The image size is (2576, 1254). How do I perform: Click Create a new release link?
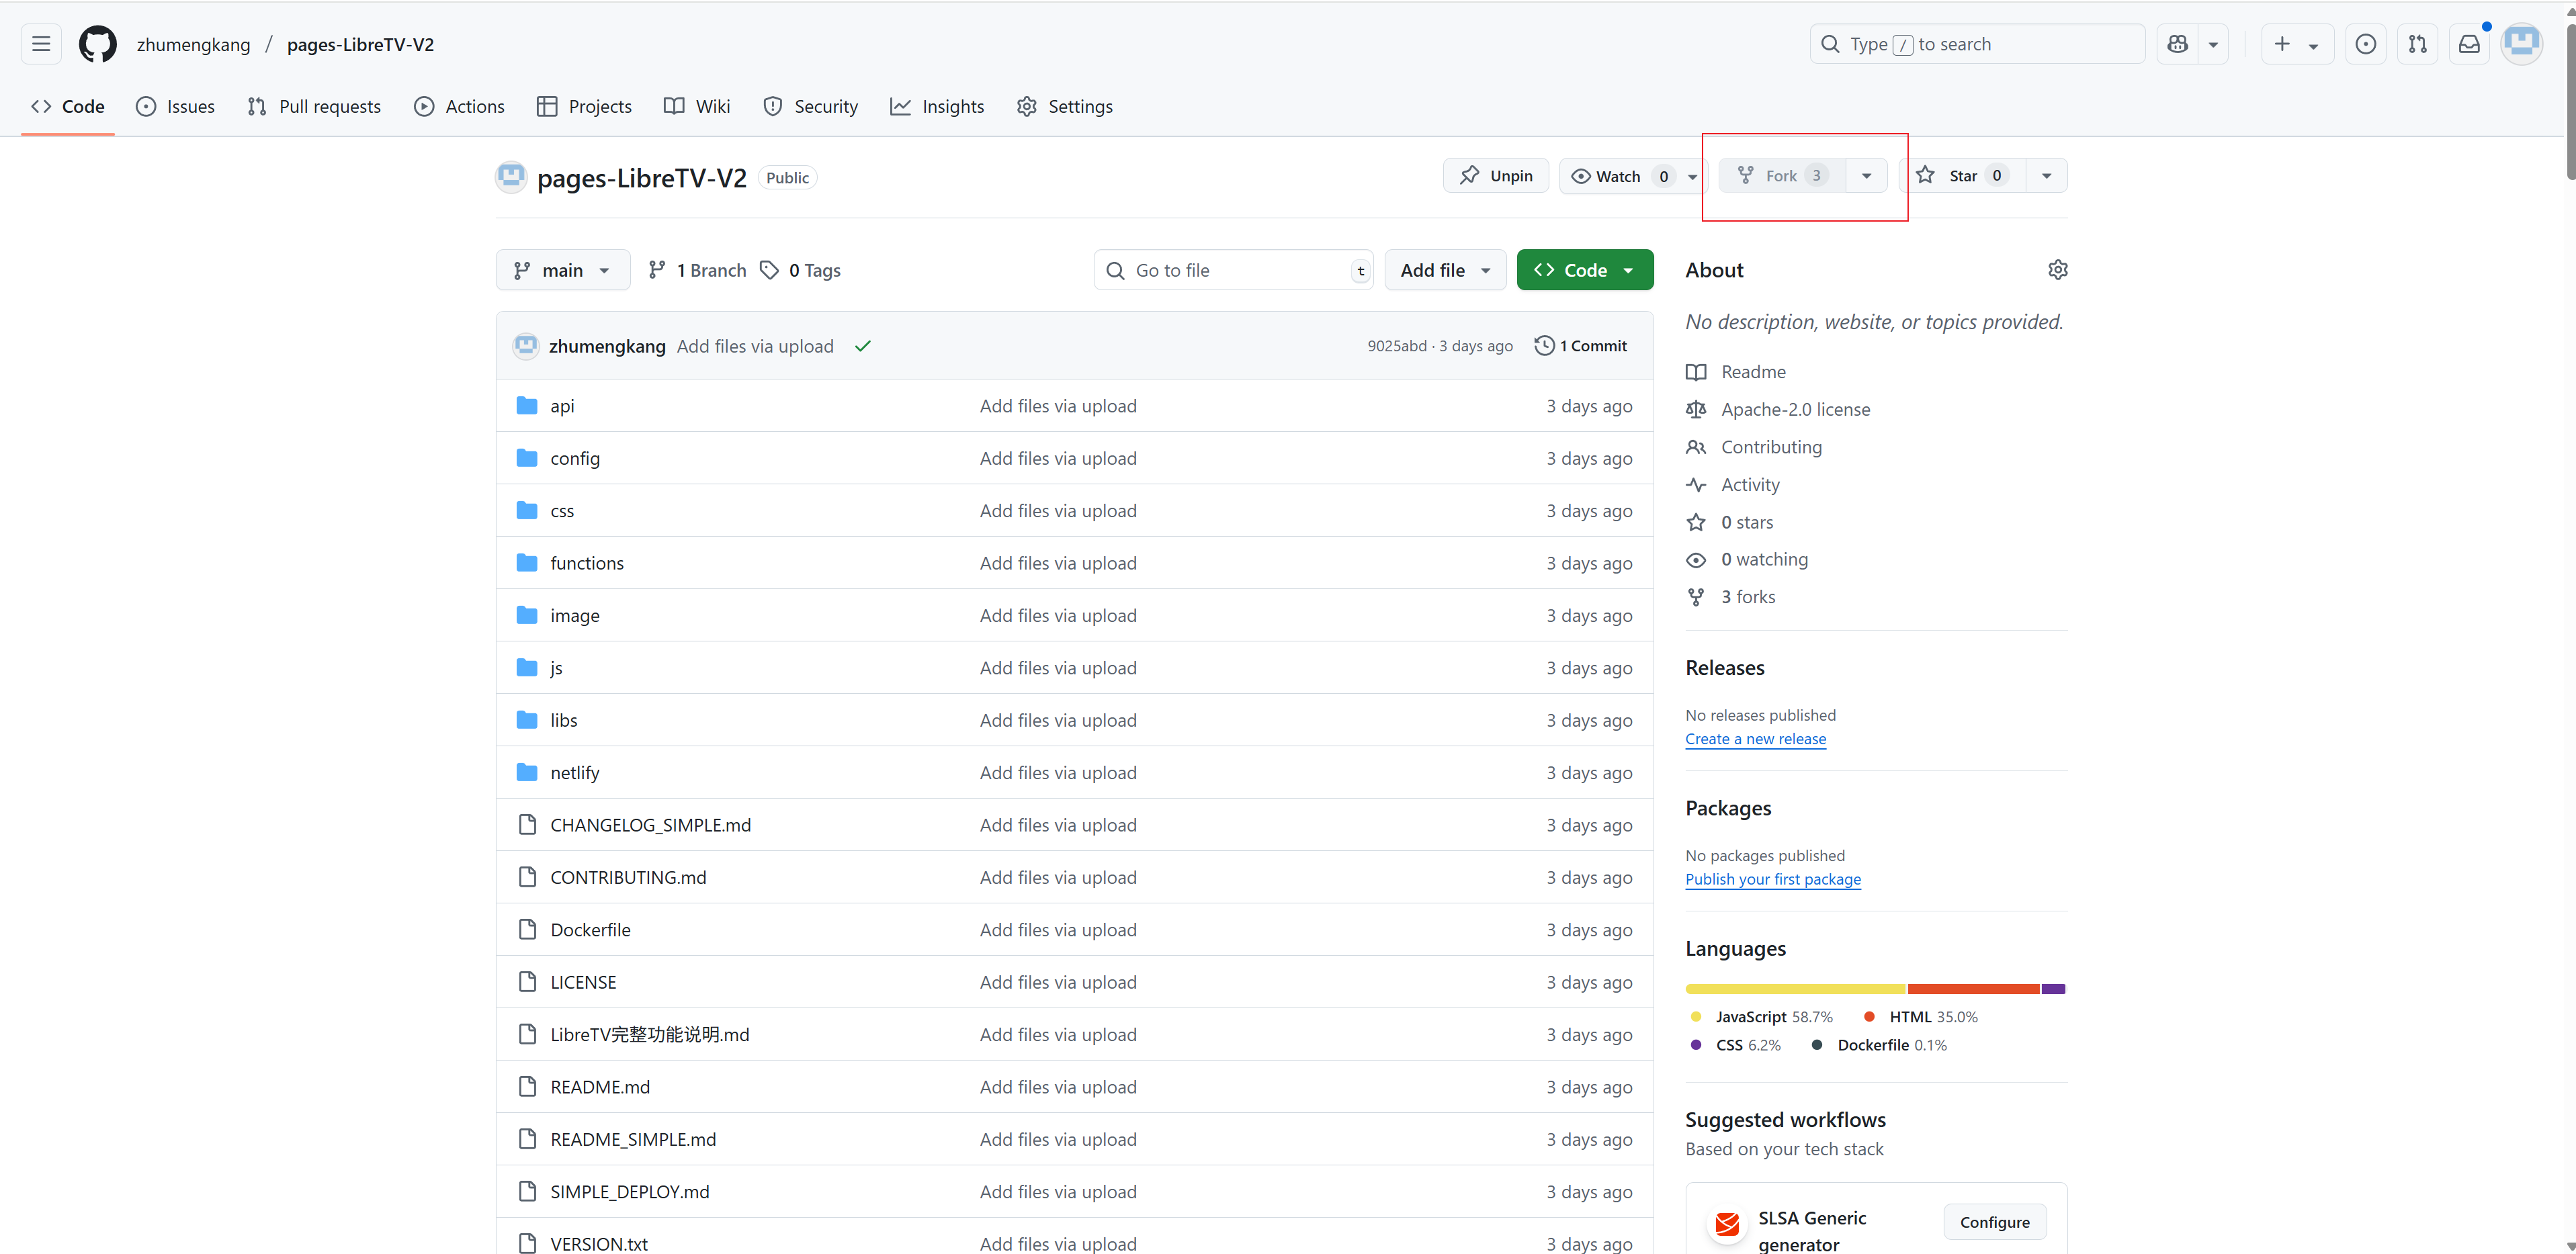tap(1755, 739)
